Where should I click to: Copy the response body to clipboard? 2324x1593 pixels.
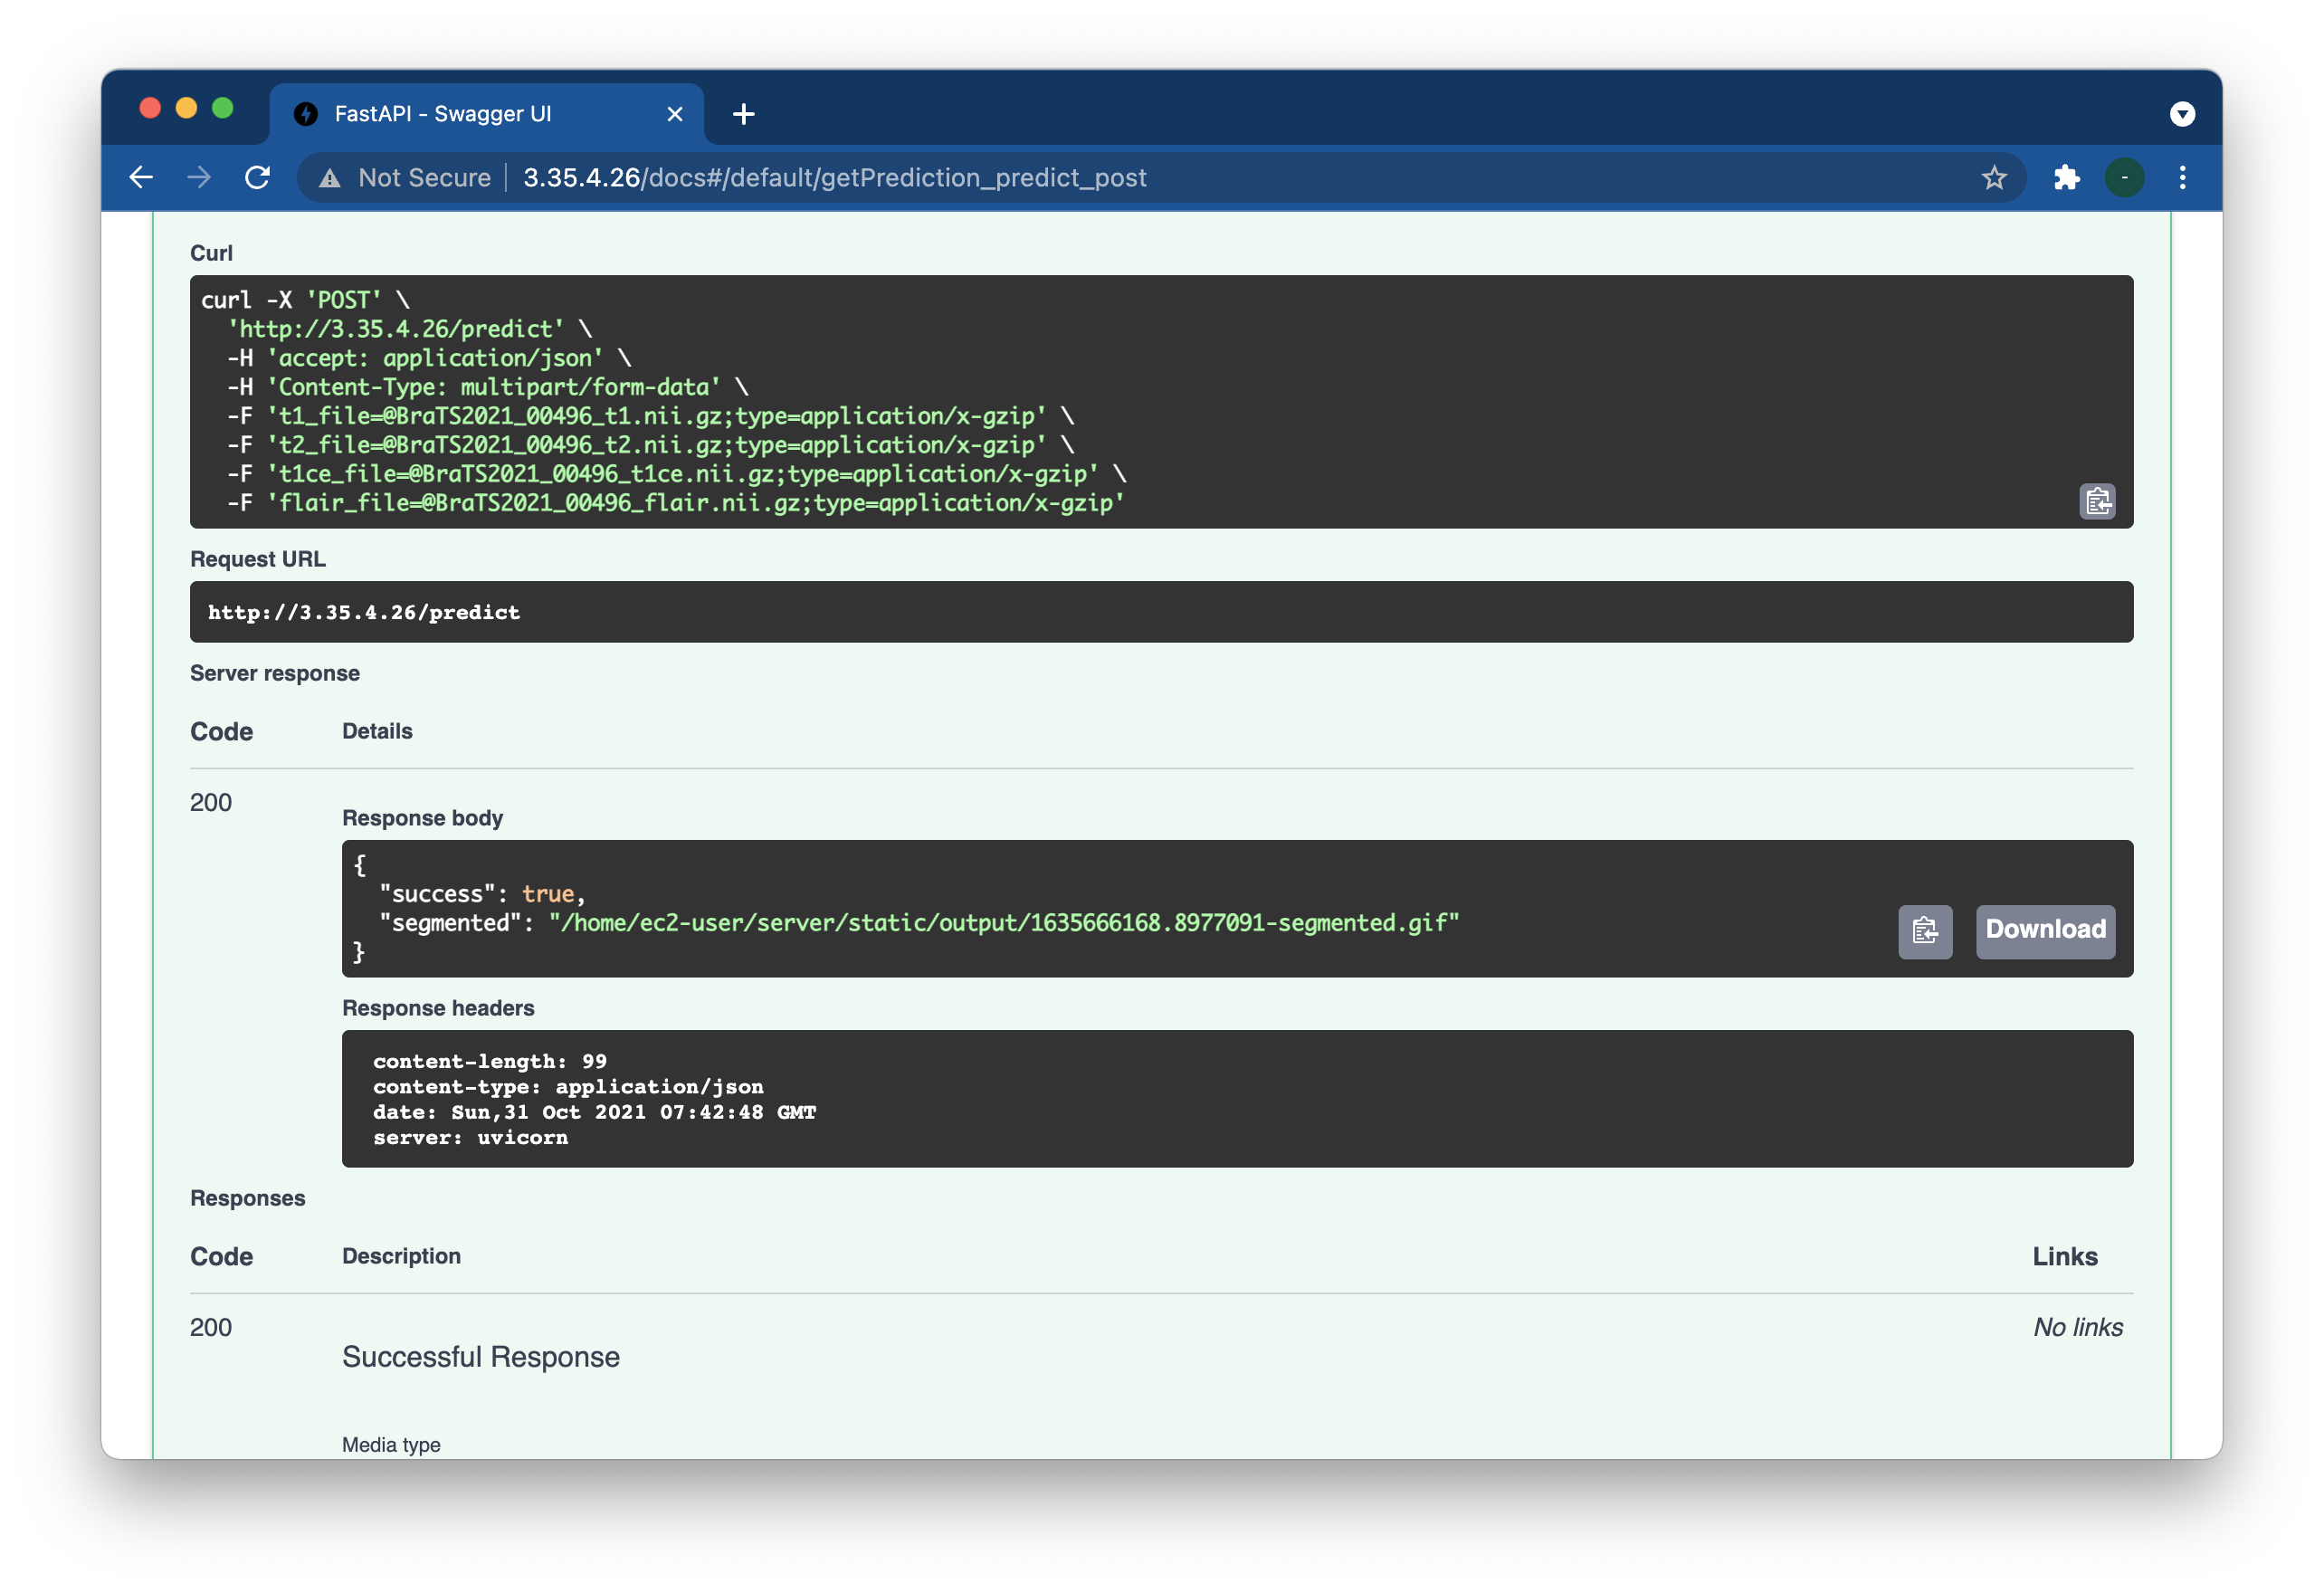pyautogui.click(x=1924, y=931)
